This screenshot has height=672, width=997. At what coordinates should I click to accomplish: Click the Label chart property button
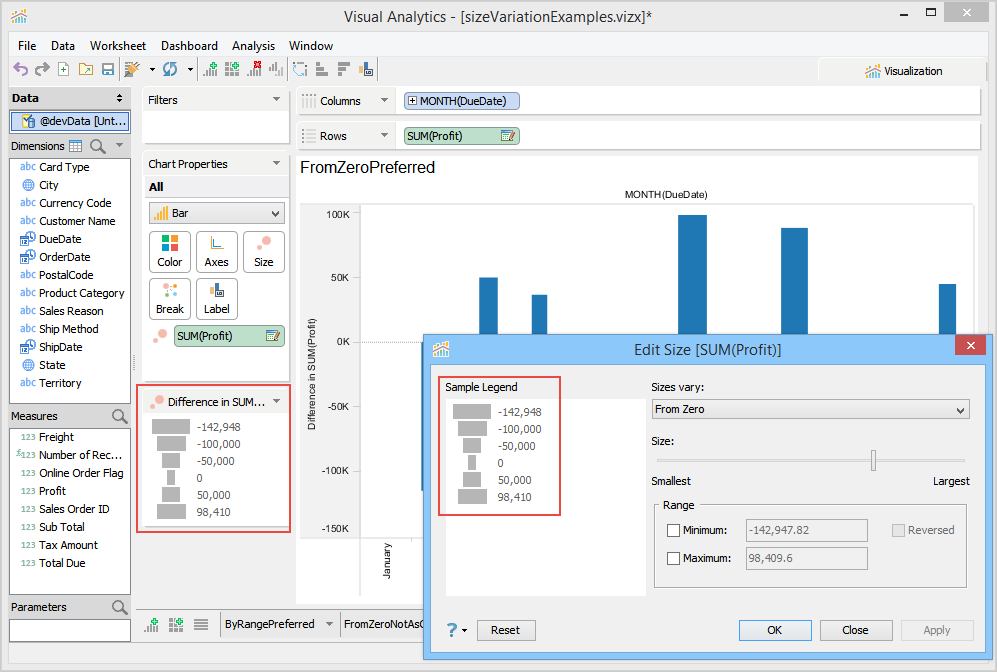[x=217, y=298]
